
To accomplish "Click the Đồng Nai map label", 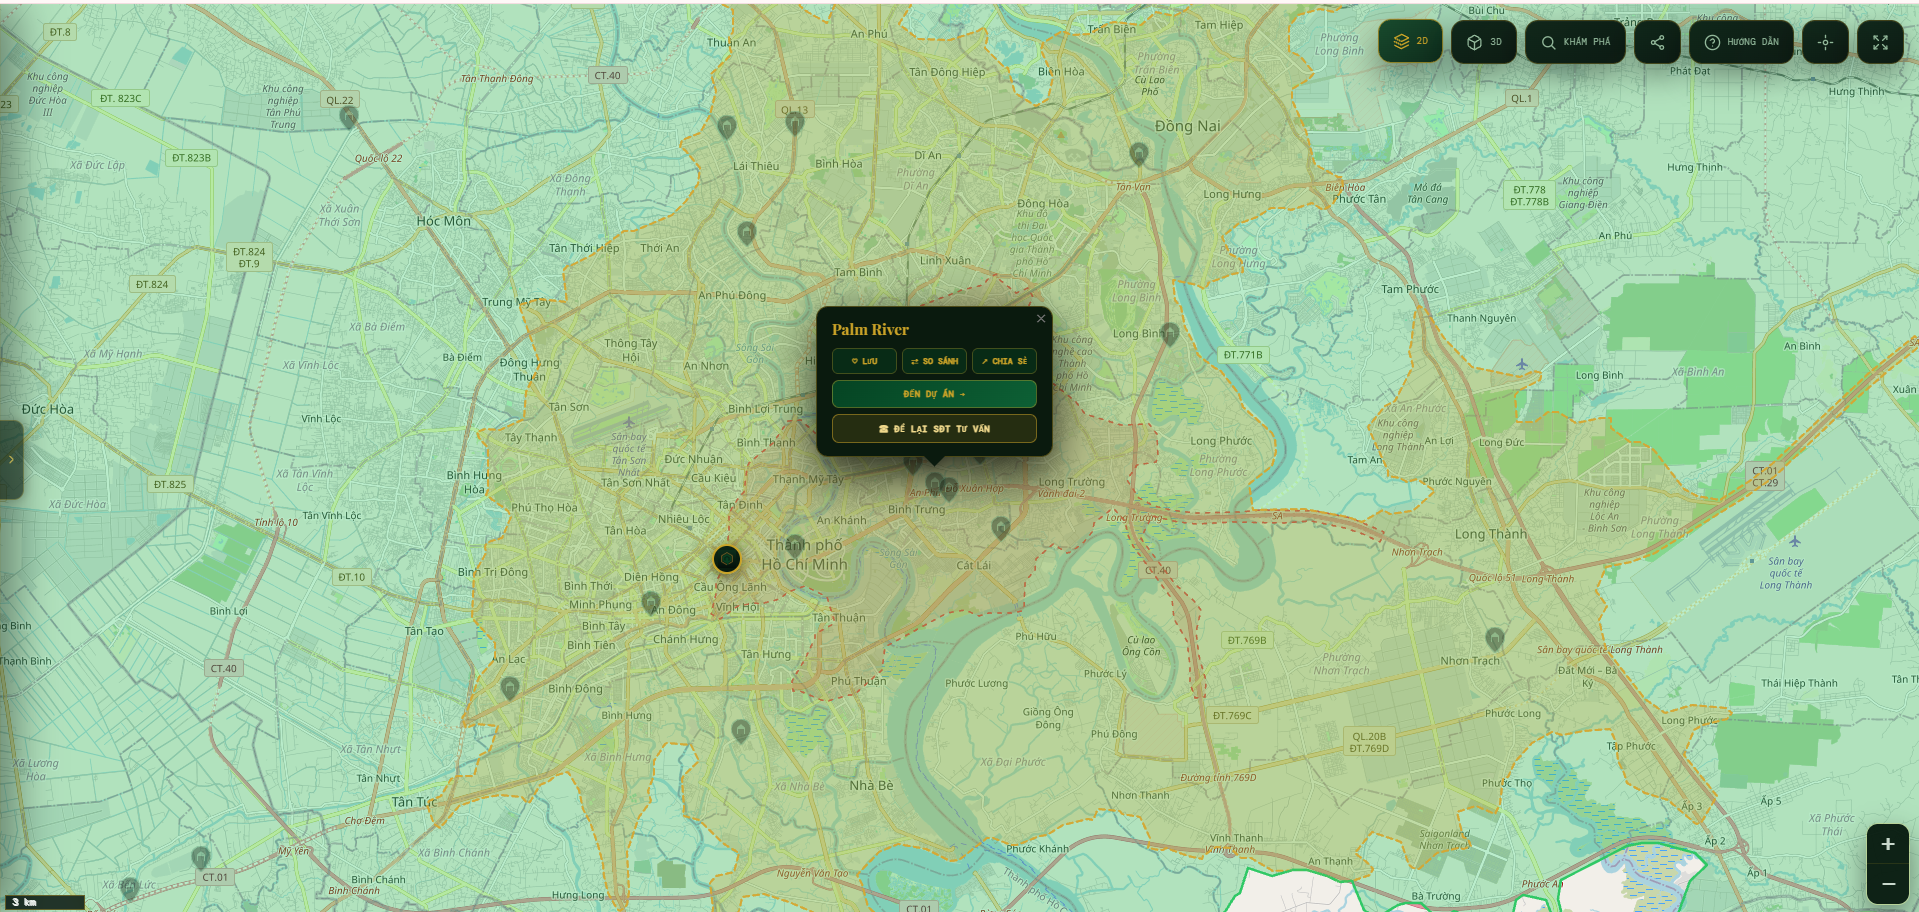I will click(1188, 126).
